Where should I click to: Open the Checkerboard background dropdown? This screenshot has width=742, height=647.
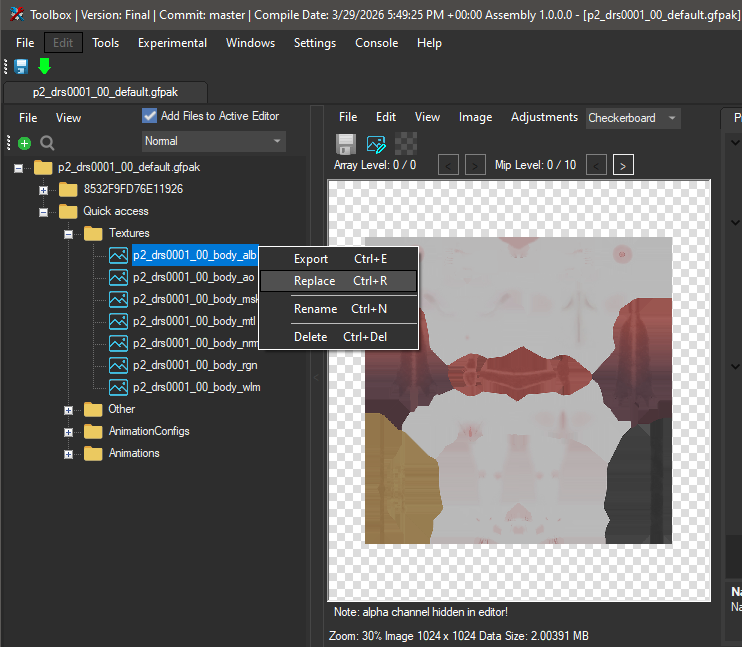pos(633,118)
